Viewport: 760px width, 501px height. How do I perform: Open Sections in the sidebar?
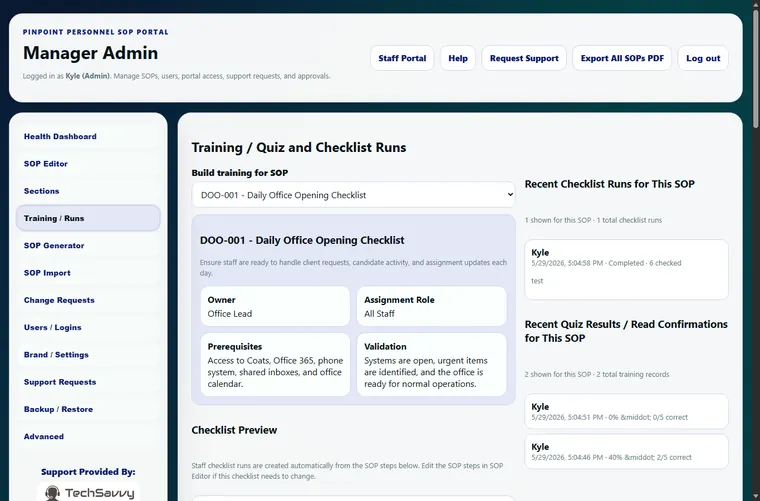[x=88, y=191]
